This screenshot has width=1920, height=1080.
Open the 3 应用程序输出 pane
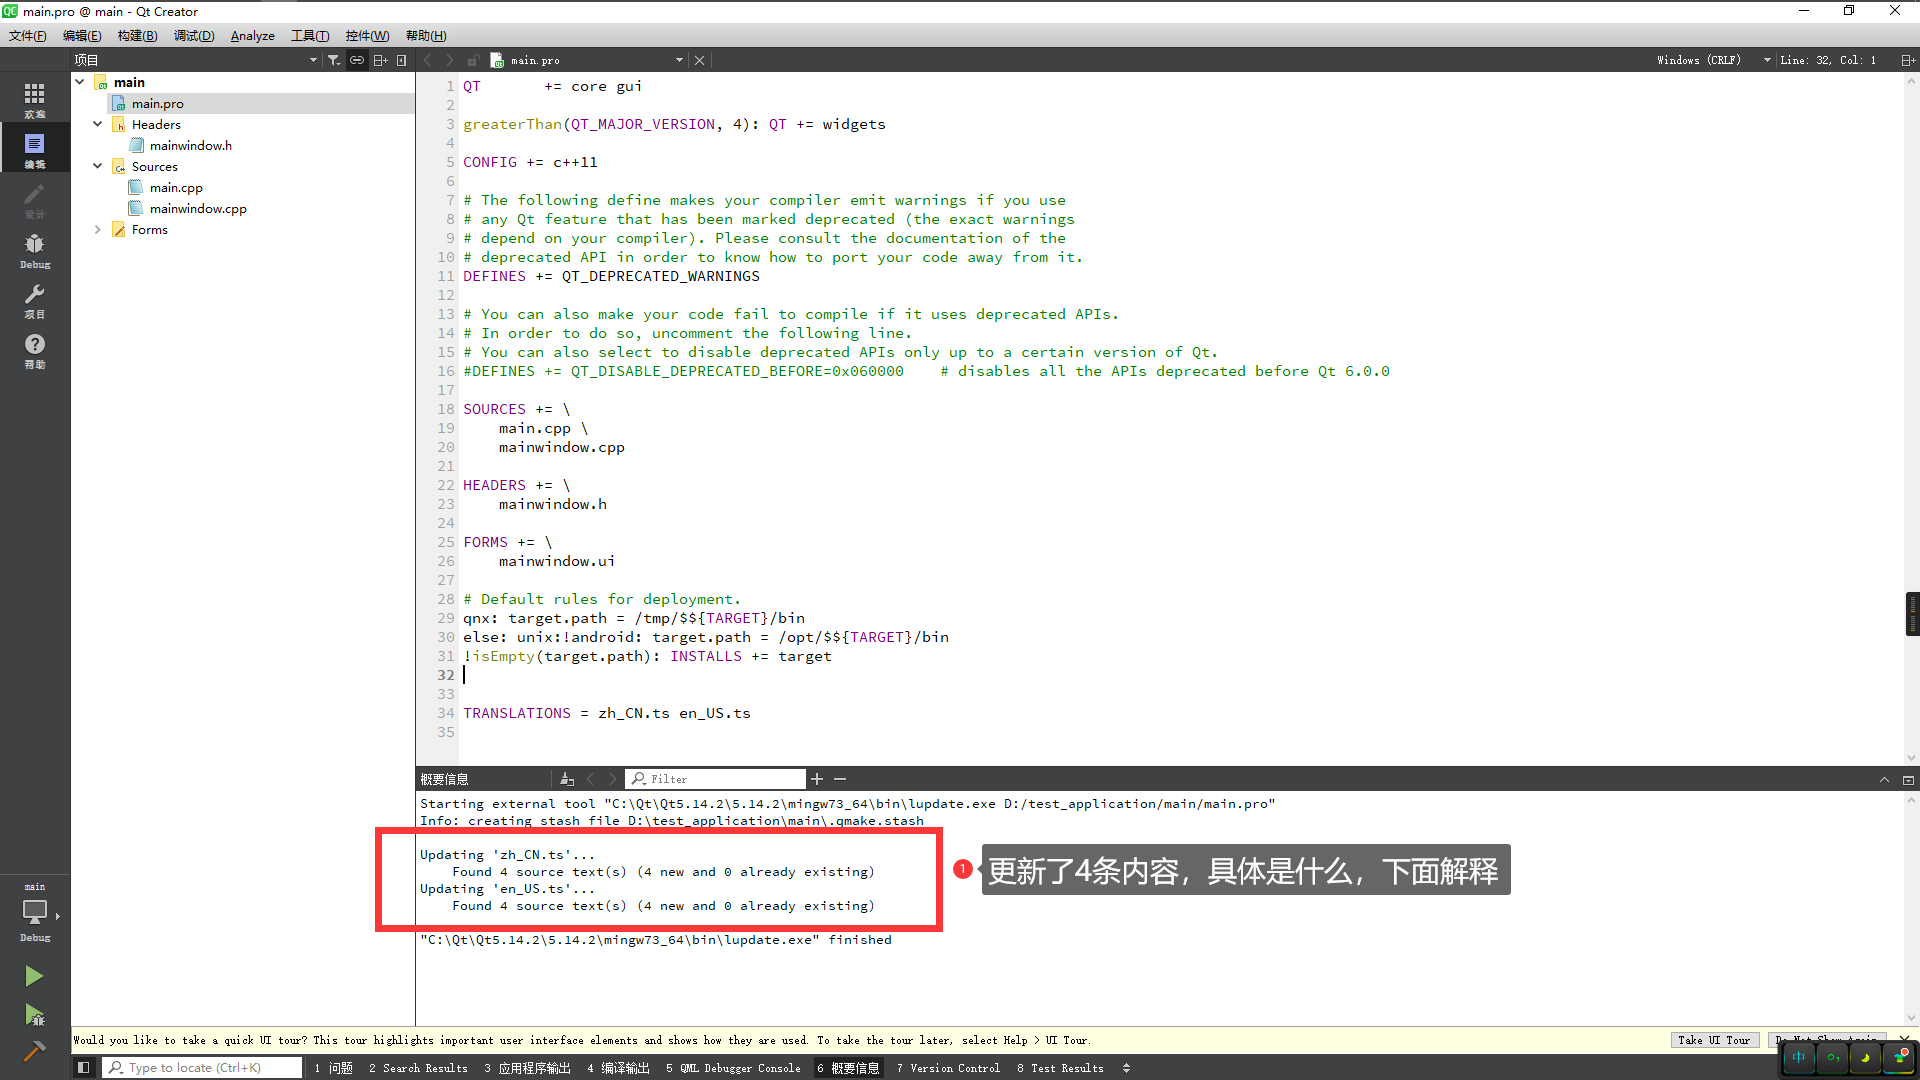(x=527, y=1068)
